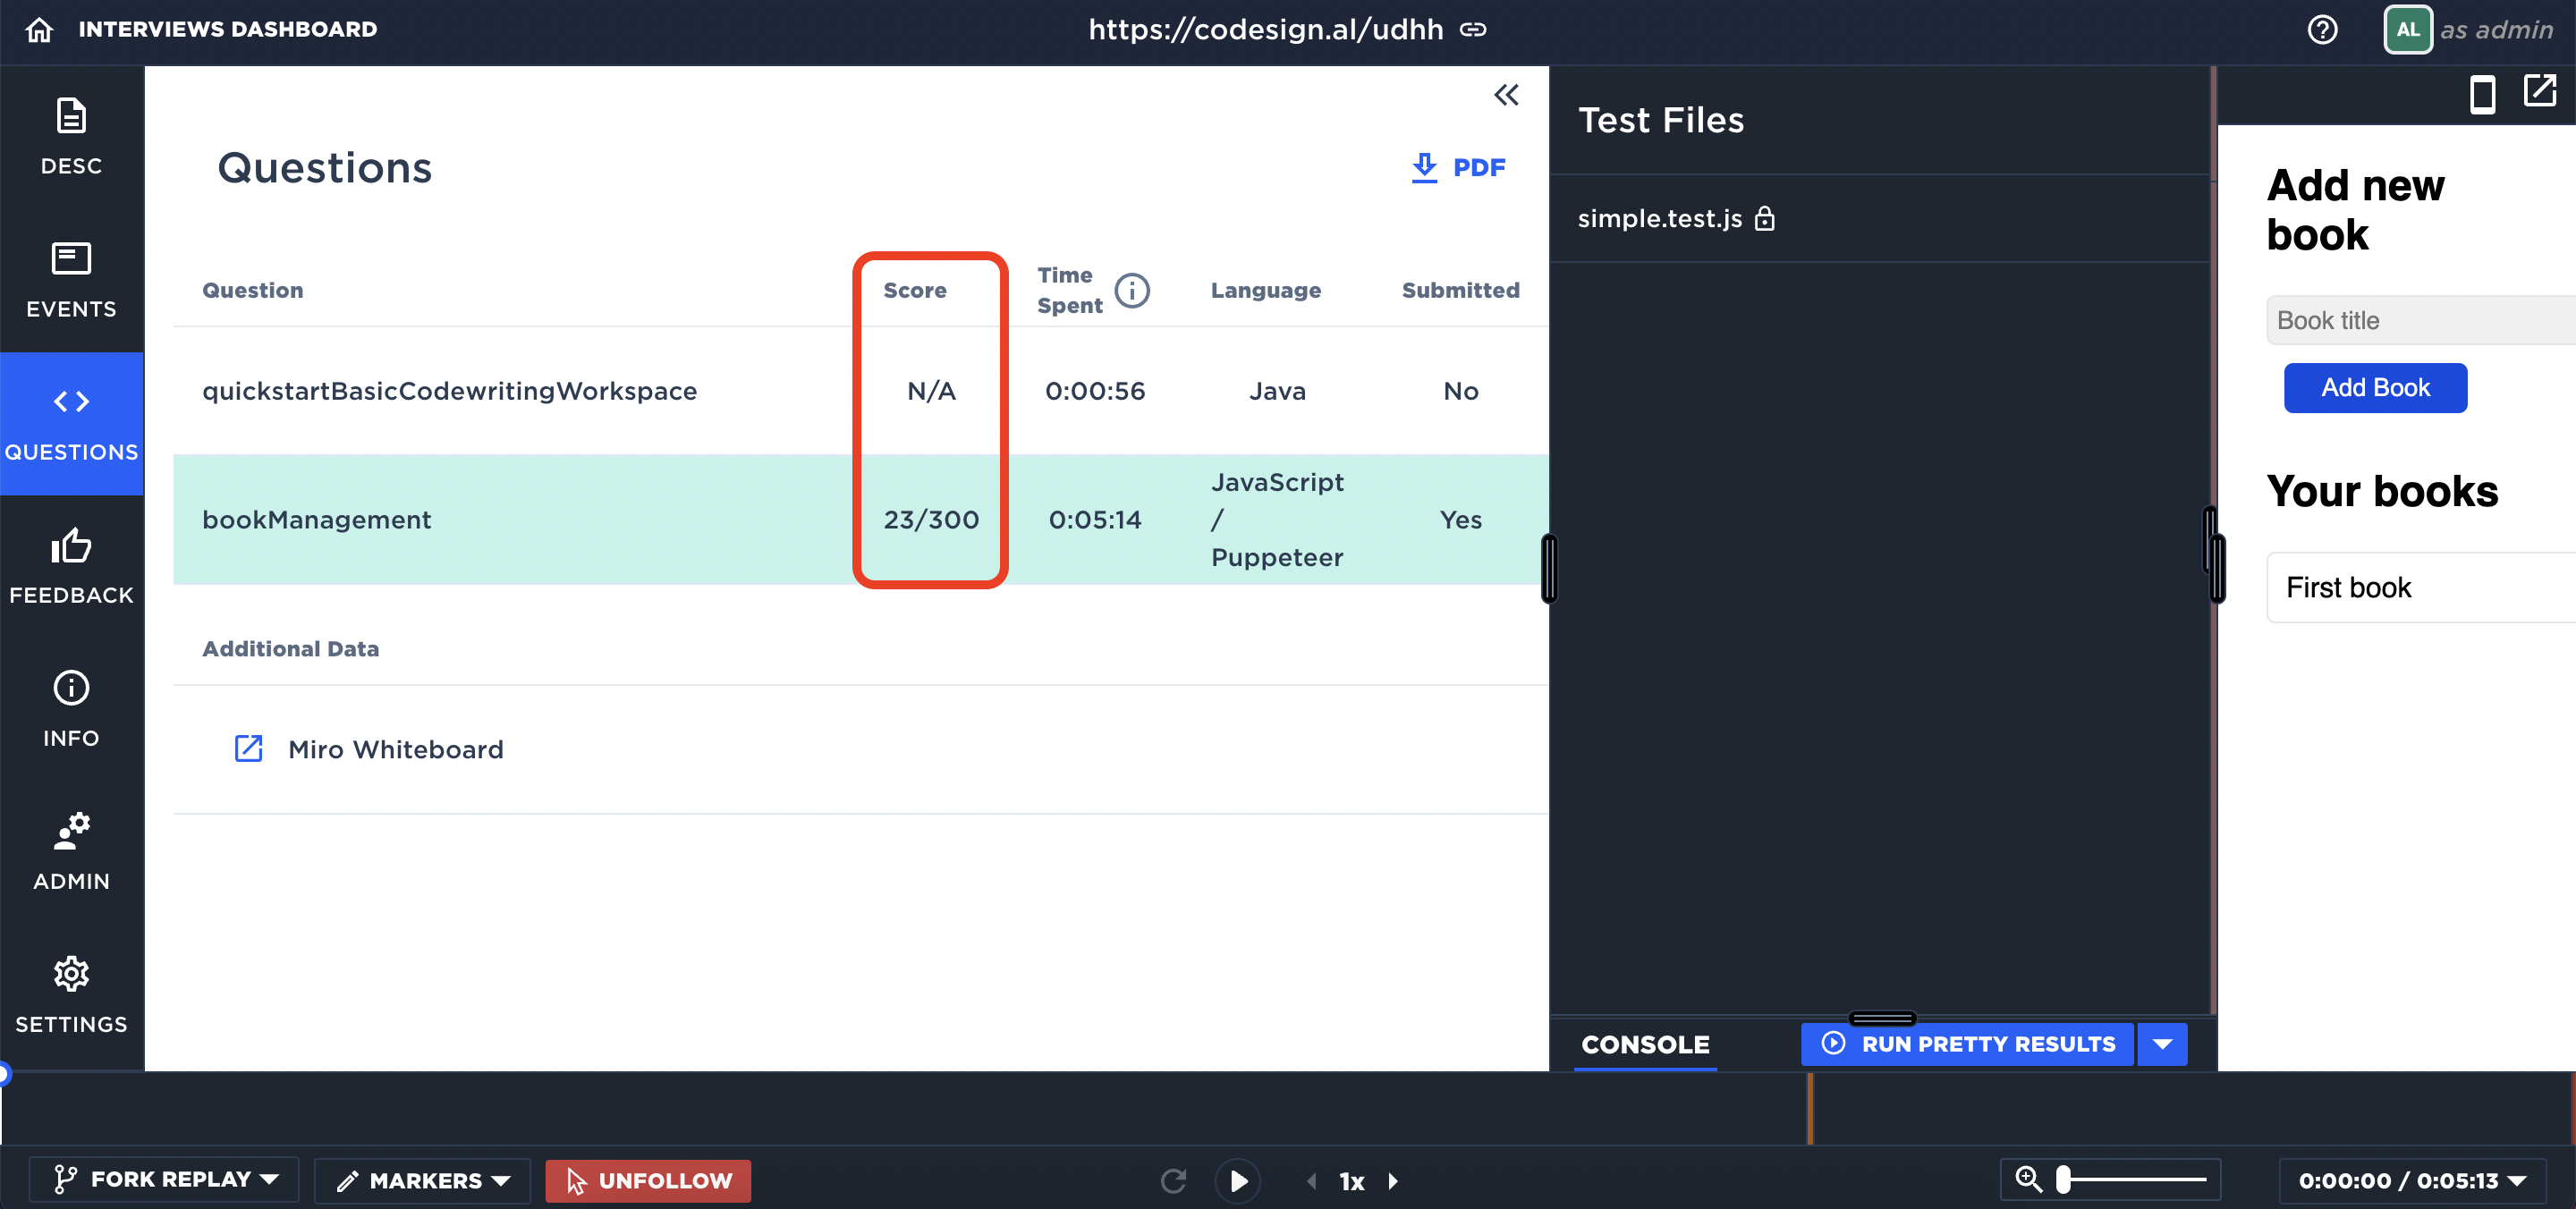Screen dimensions: 2576x1209
Task: Go to home via house icon
Action: [39, 30]
